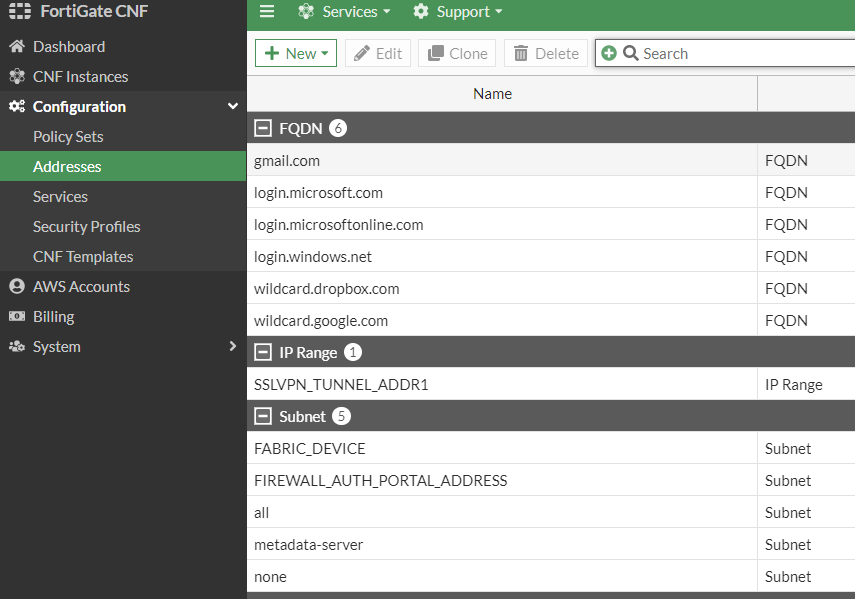Click the Support gear icon
Screen dimensions: 855x599
click(420, 11)
